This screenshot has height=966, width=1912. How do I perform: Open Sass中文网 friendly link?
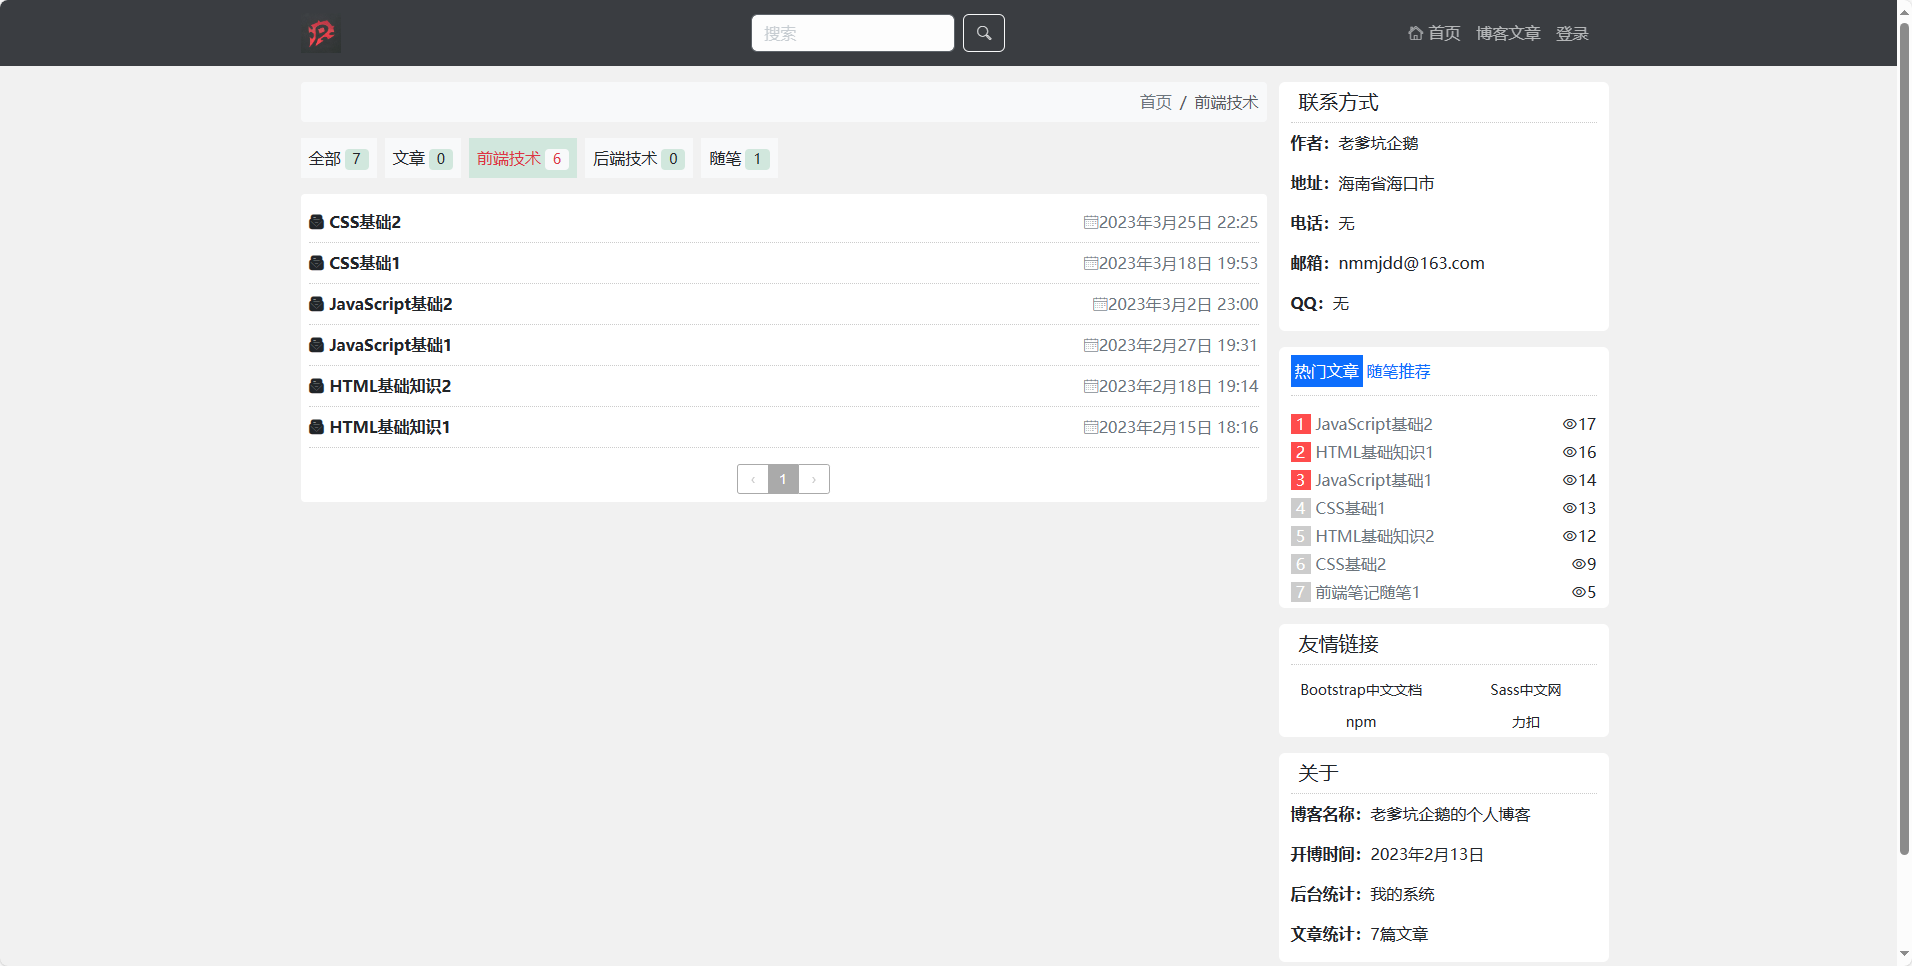pos(1526,690)
